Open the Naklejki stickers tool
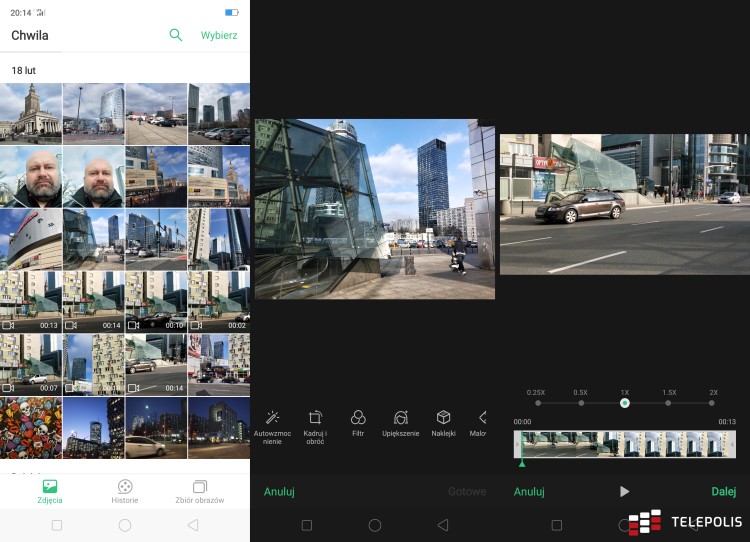750x542 pixels. pos(443,423)
